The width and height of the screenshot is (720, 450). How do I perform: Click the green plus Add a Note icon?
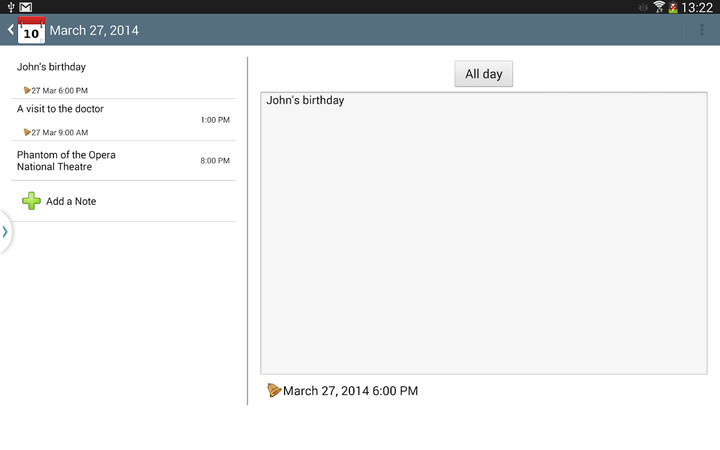pyautogui.click(x=32, y=201)
